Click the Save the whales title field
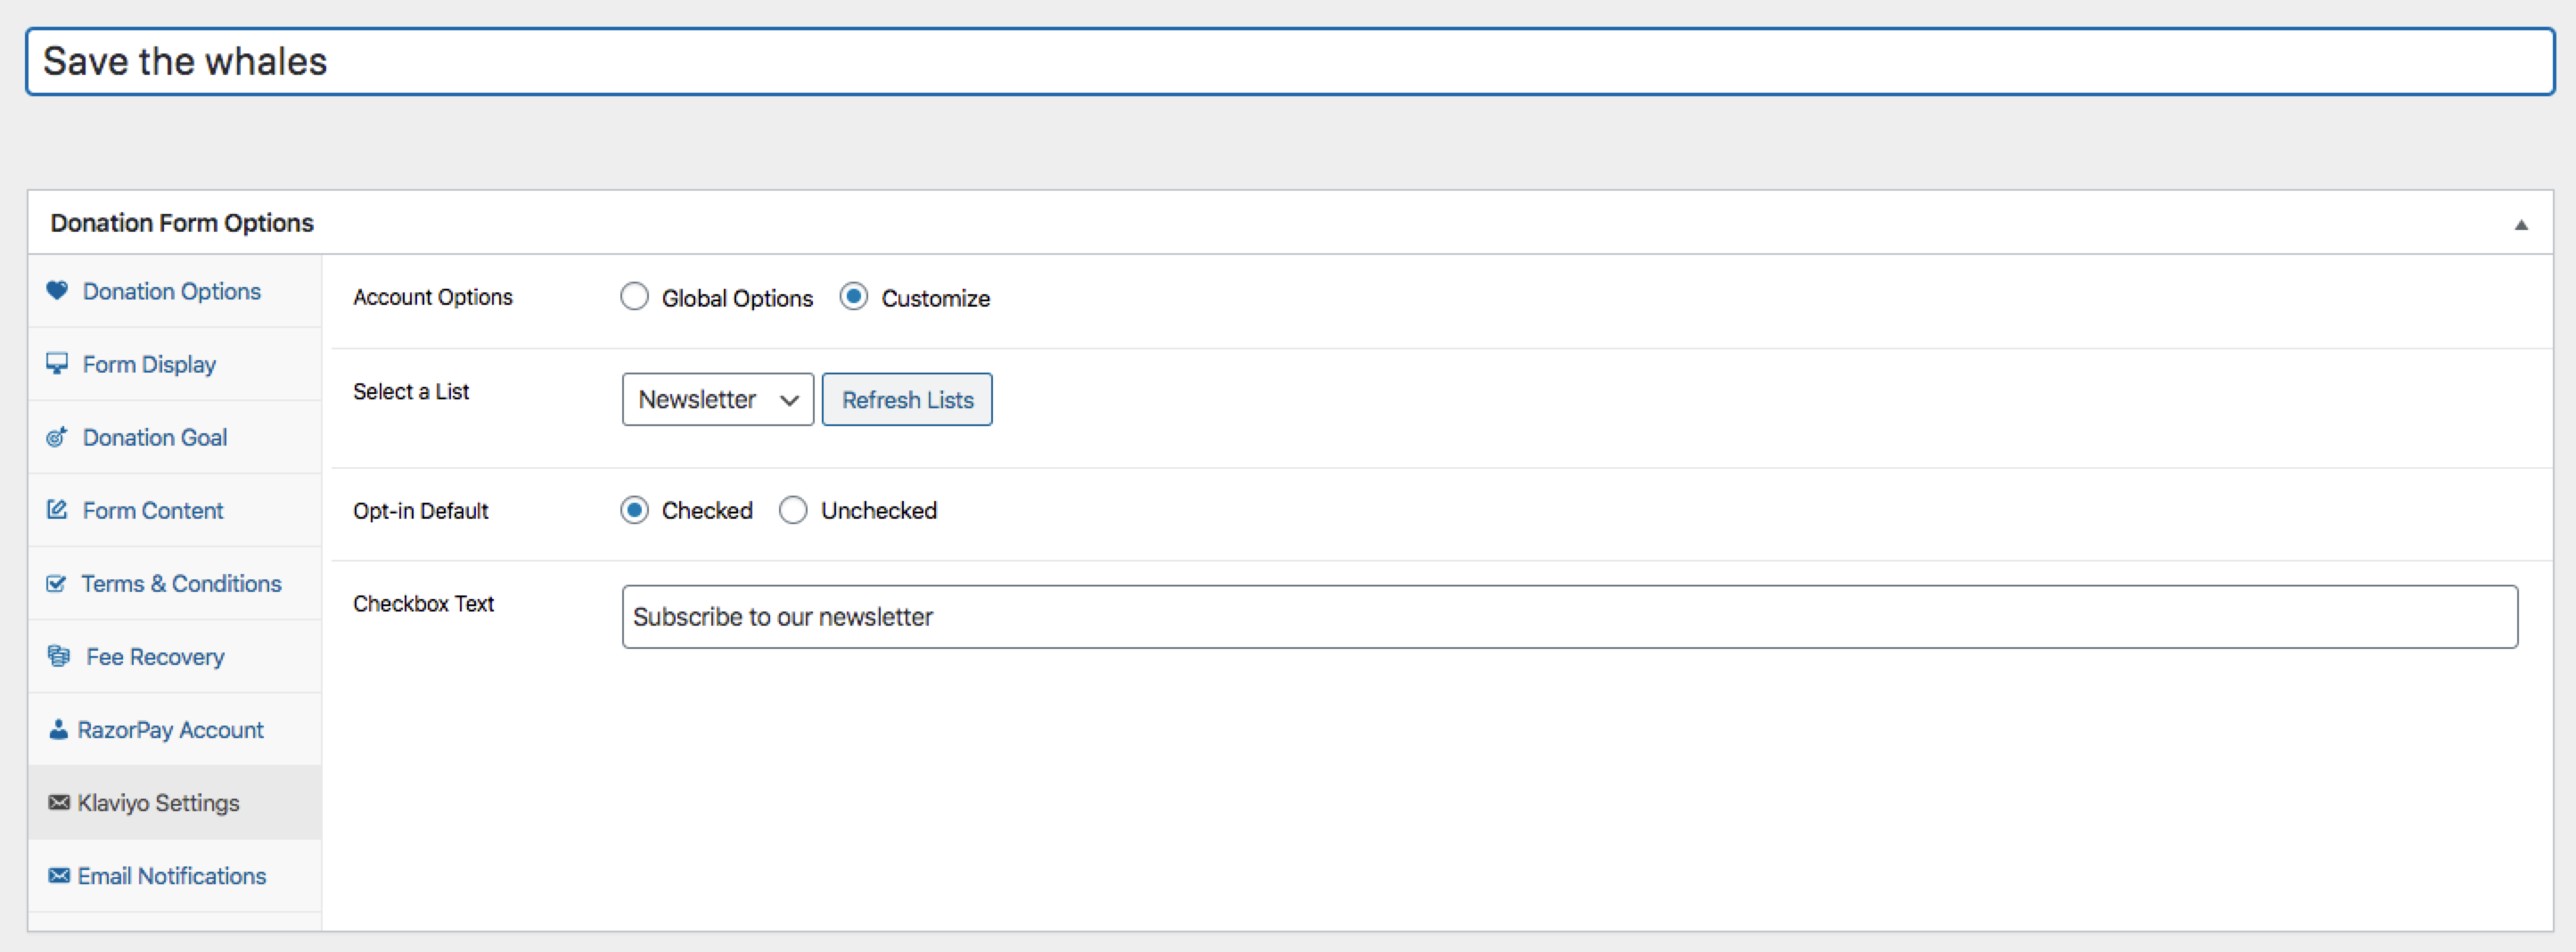The height and width of the screenshot is (952, 2576). pos(1290,61)
